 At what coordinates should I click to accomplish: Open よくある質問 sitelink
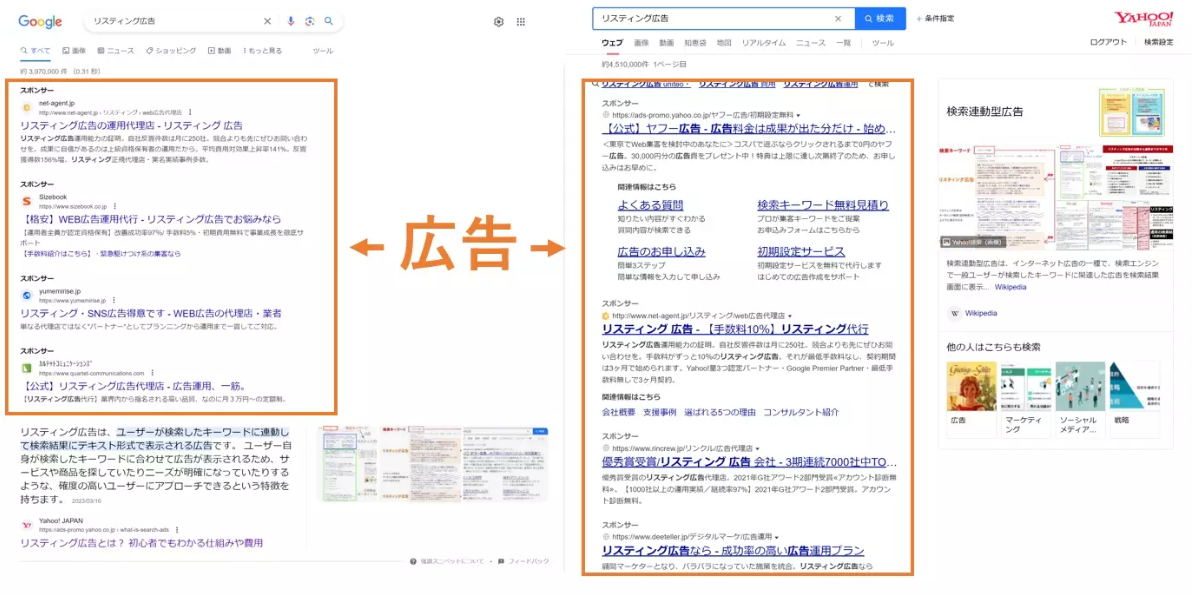click(x=650, y=205)
